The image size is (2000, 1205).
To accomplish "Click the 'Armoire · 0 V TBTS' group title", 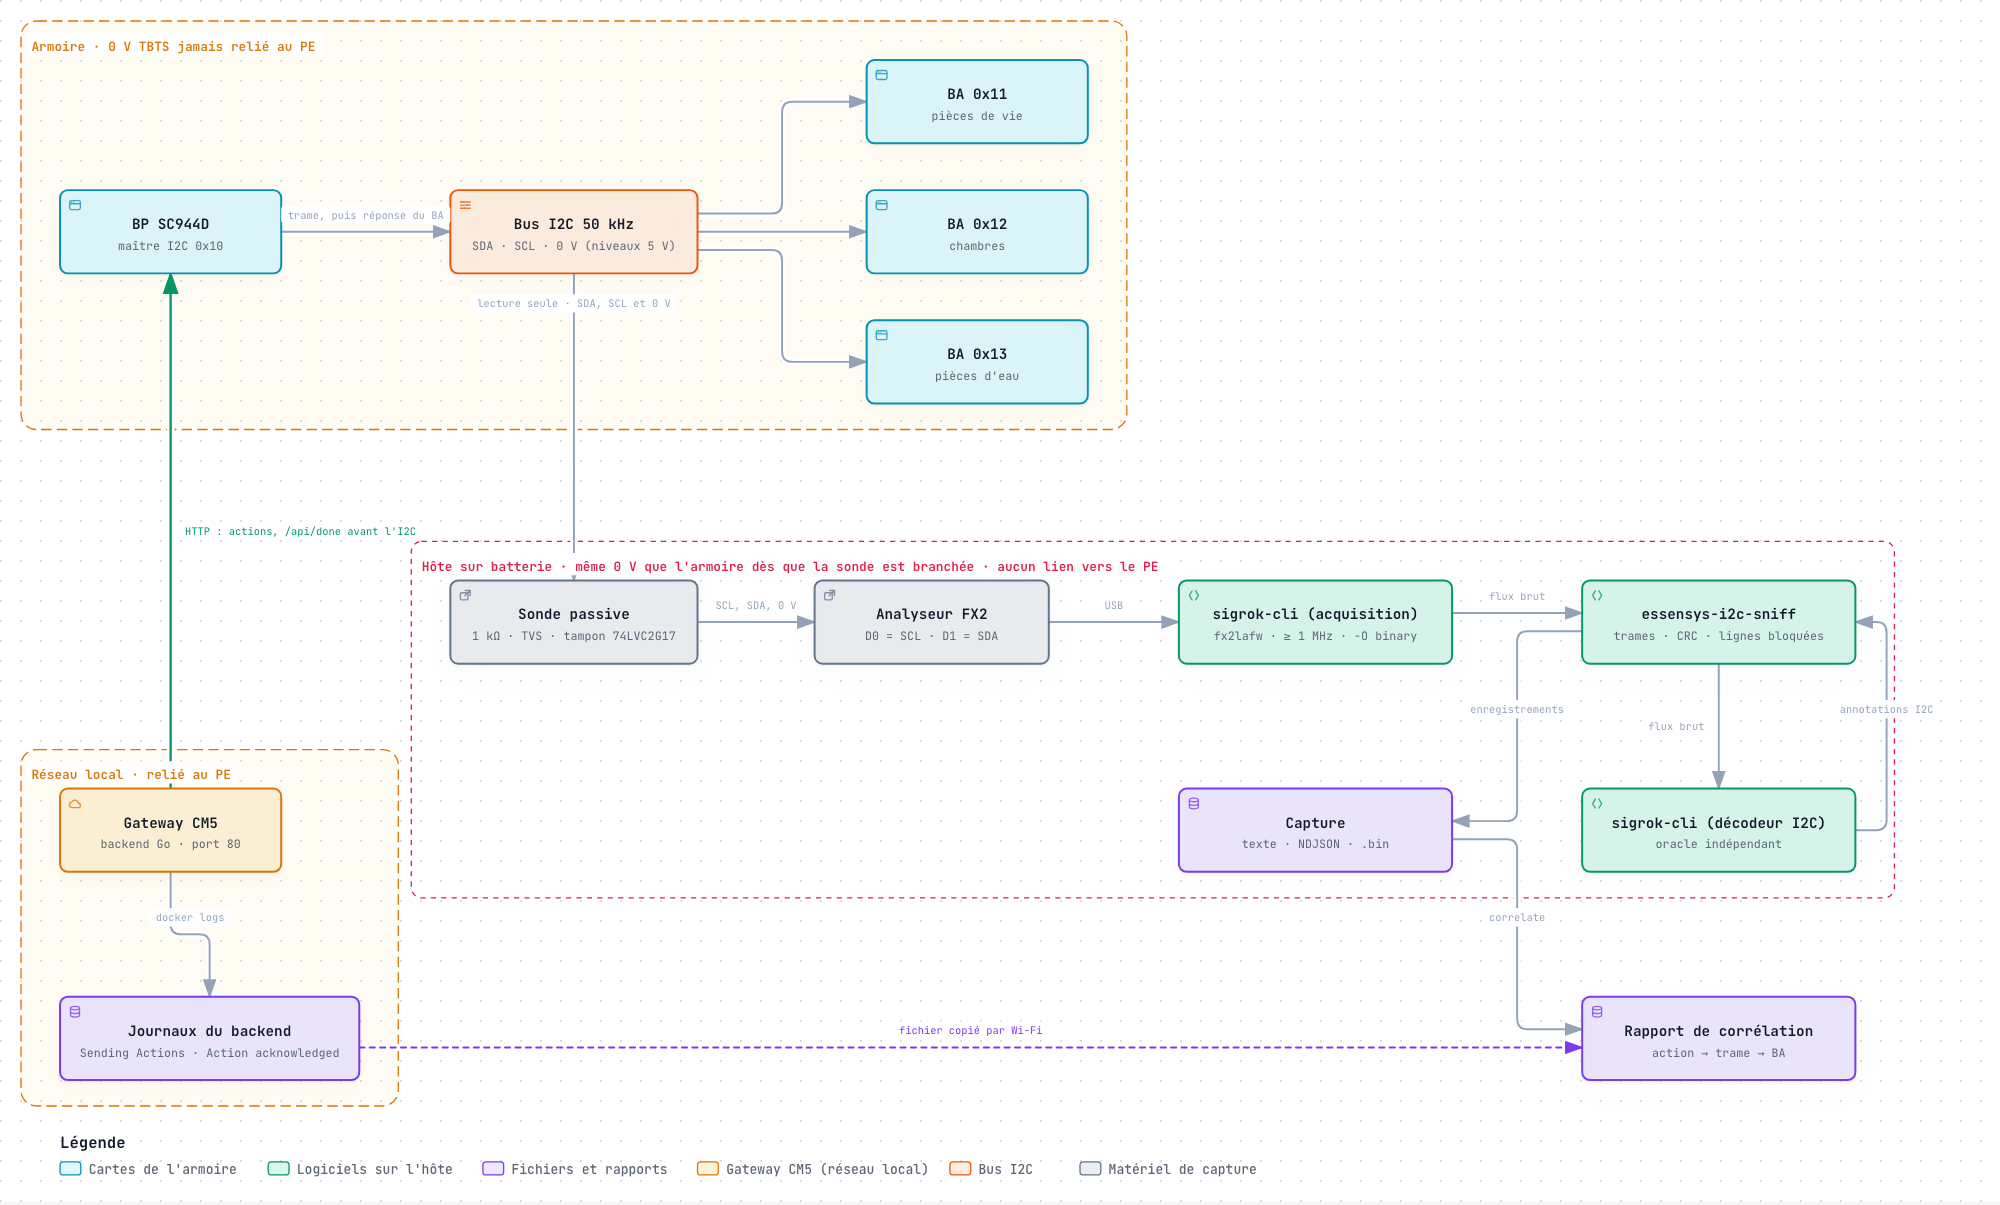I will (173, 46).
